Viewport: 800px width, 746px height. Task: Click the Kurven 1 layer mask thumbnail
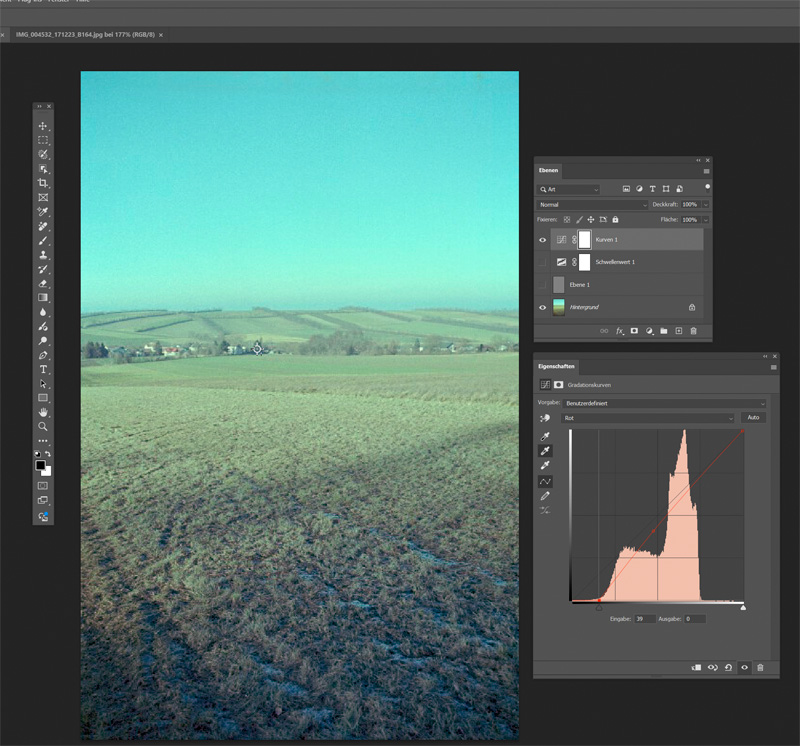click(x=584, y=239)
